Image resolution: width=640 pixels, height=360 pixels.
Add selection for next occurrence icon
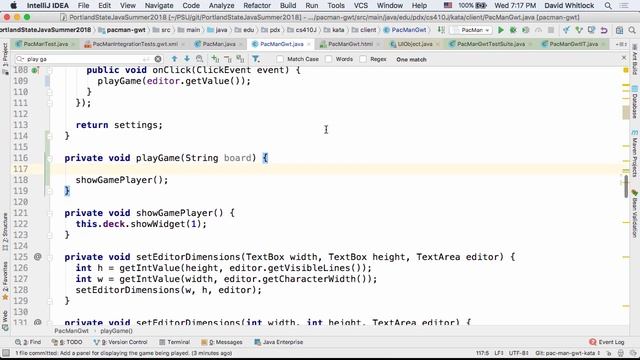(215, 59)
